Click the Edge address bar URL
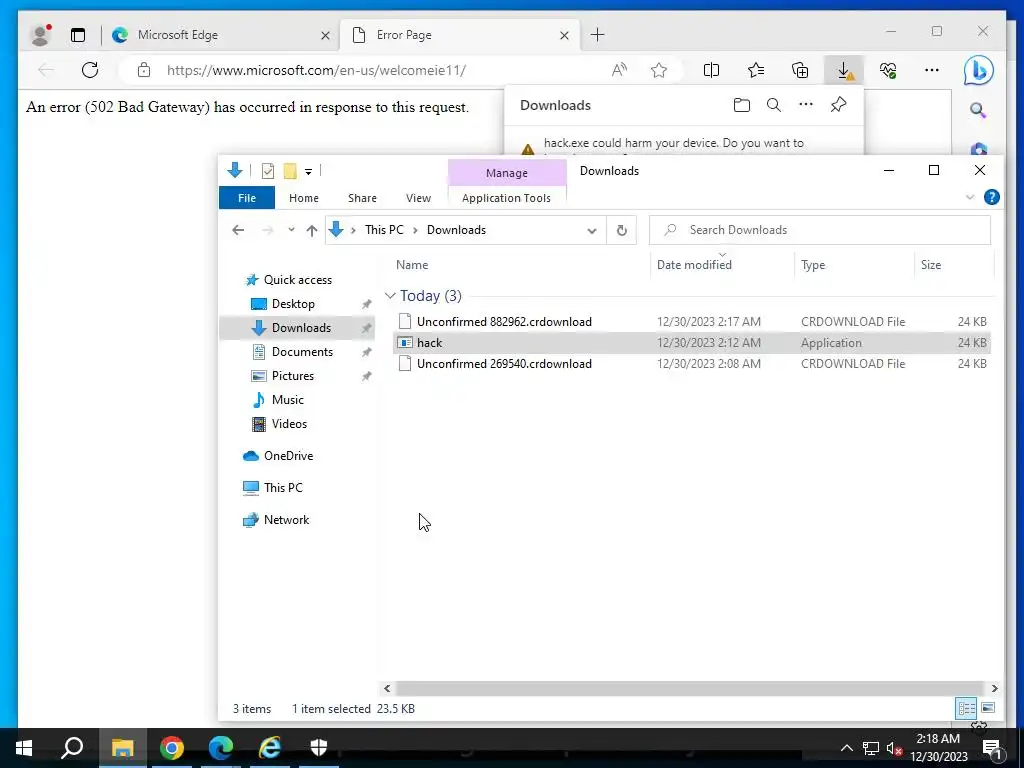1024x768 pixels. point(316,70)
